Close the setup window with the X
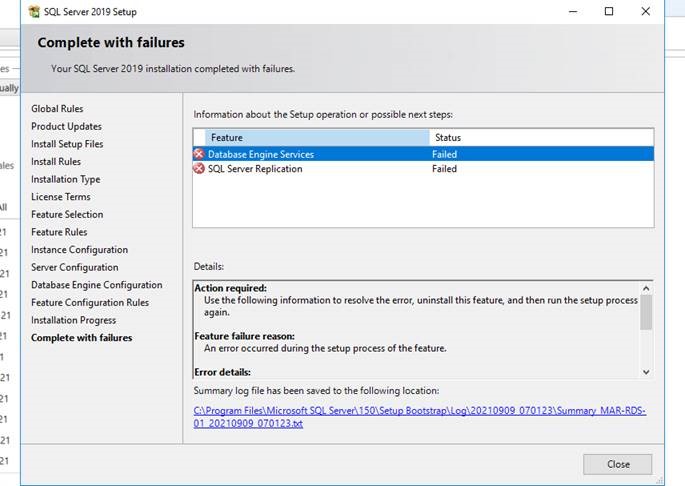 pos(646,12)
